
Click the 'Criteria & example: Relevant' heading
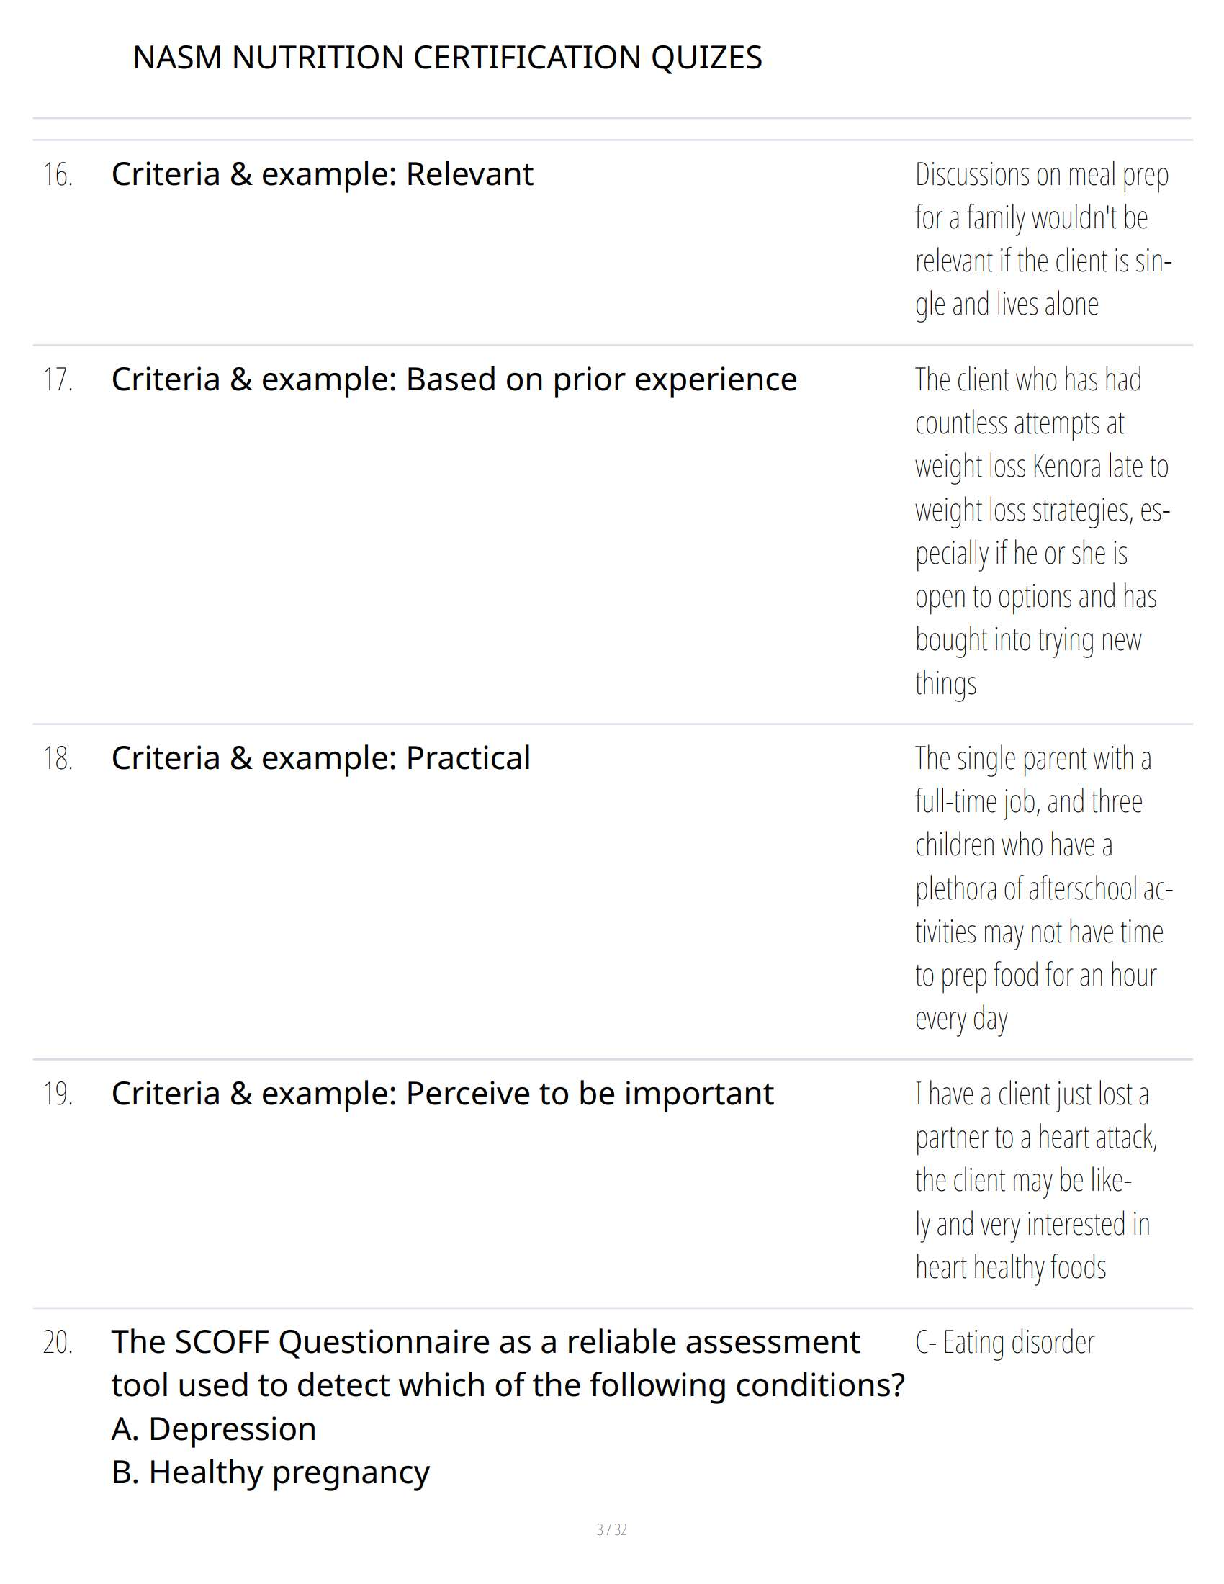click(322, 174)
